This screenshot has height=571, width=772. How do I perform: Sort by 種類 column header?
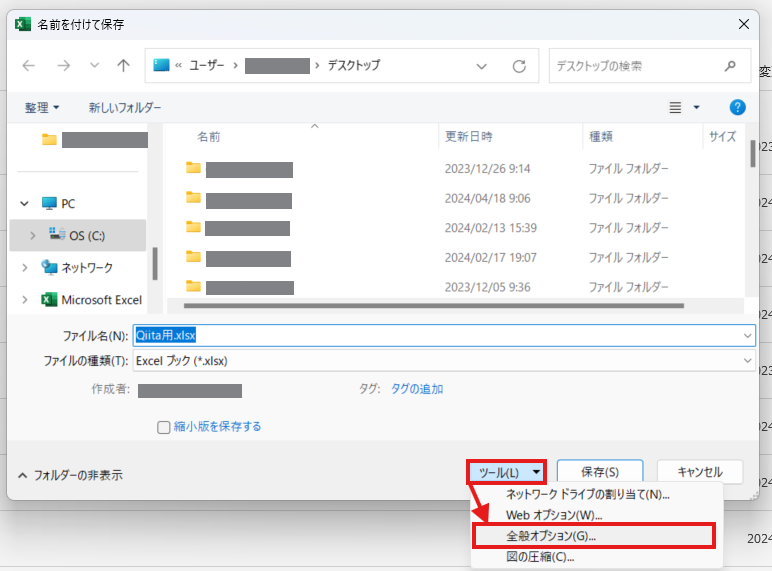pos(601,136)
